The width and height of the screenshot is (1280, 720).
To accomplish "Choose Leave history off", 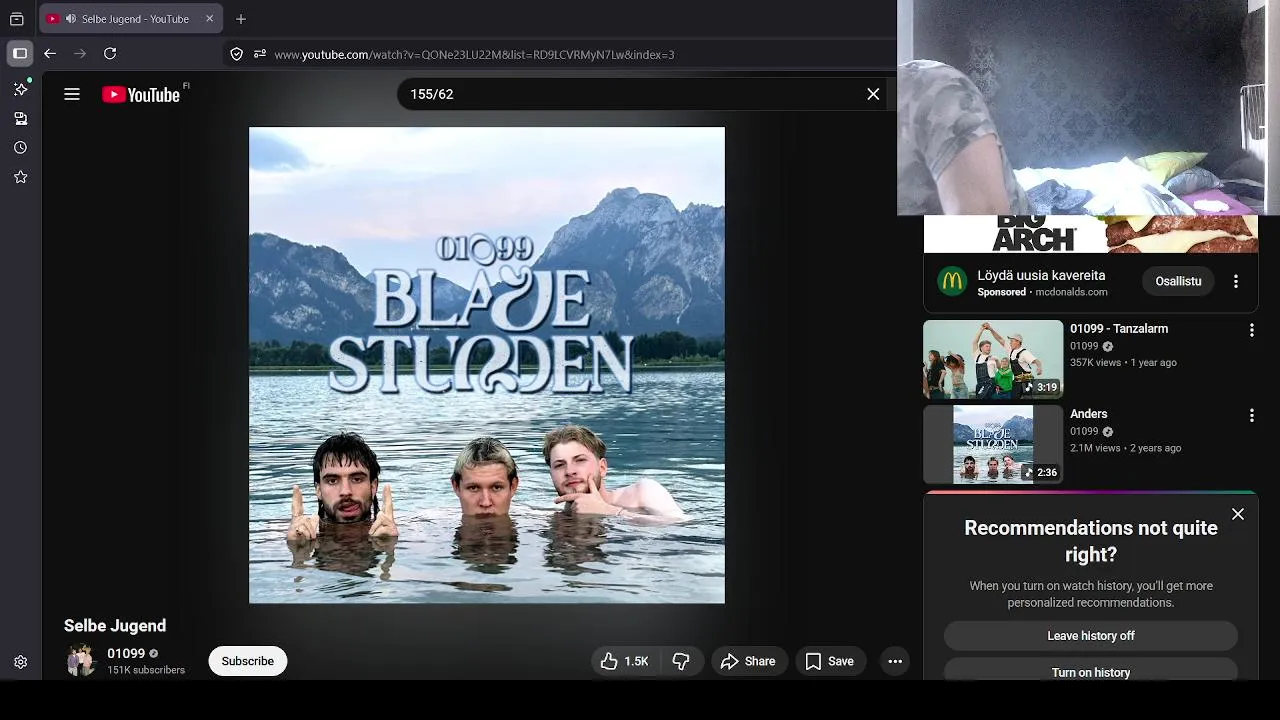I will [1091, 636].
